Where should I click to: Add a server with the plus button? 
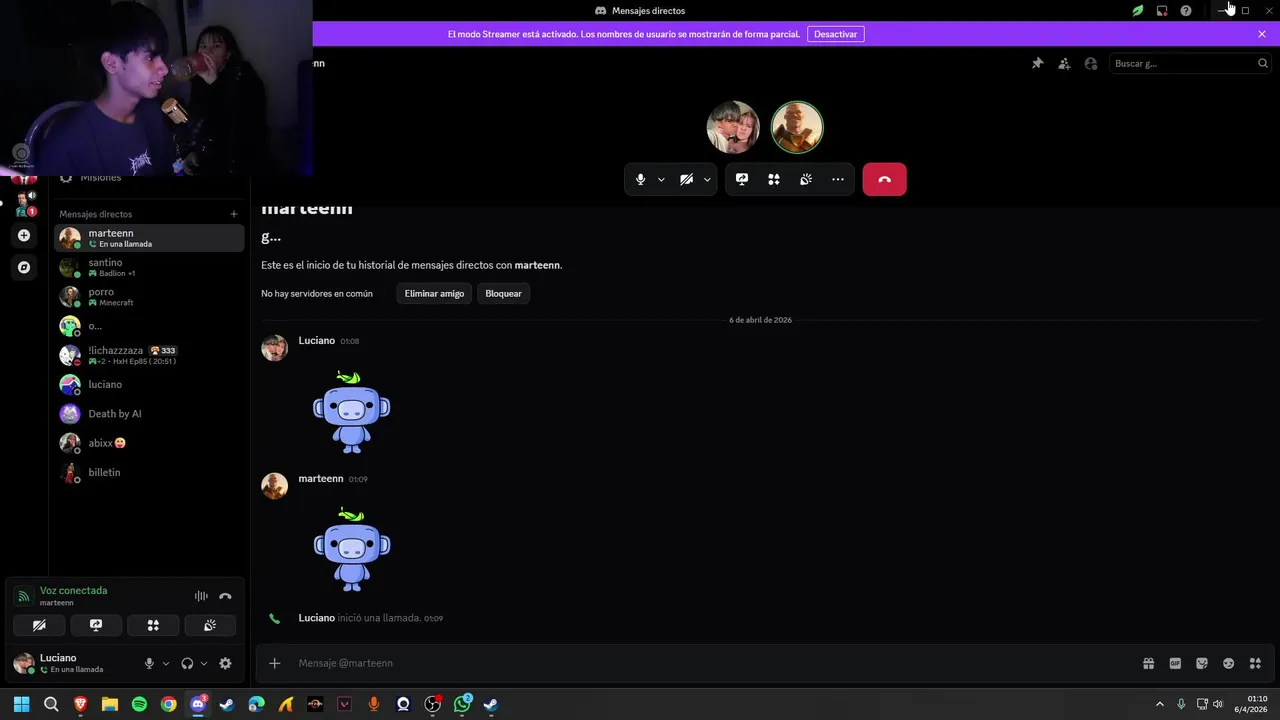tap(24, 235)
